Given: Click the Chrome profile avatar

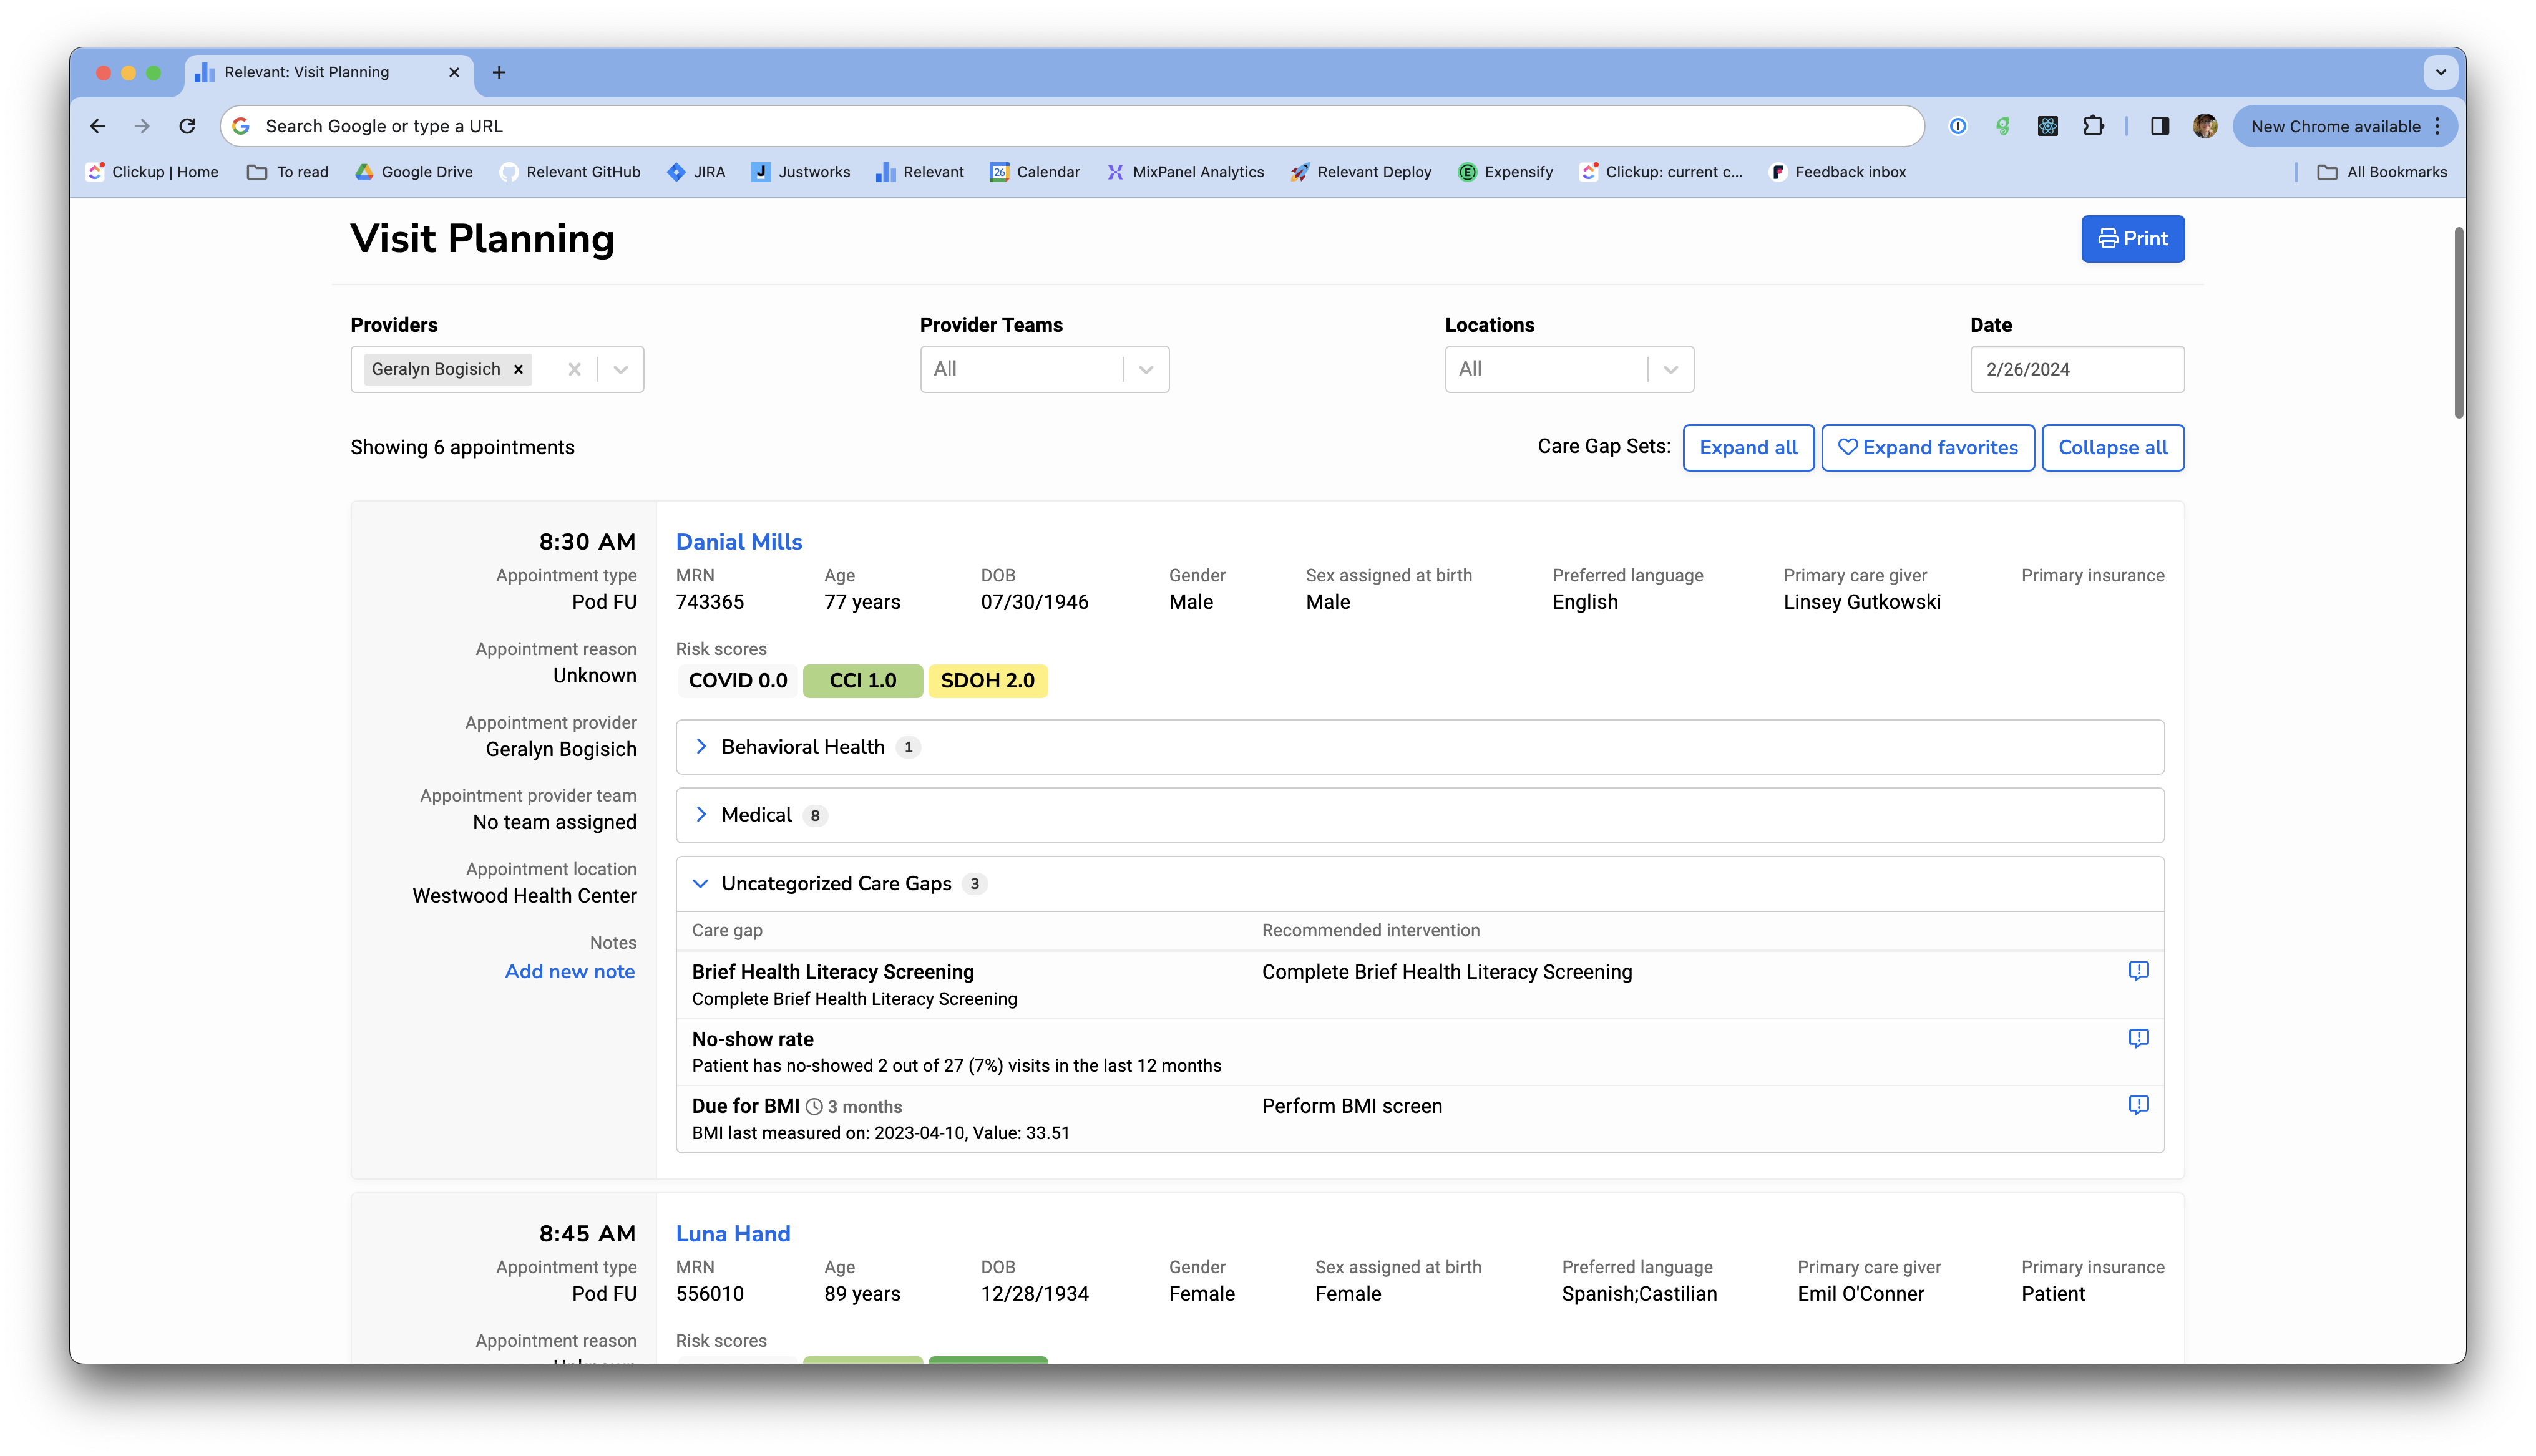Looking at the screenshot, I should click(x=2205, y=126).
